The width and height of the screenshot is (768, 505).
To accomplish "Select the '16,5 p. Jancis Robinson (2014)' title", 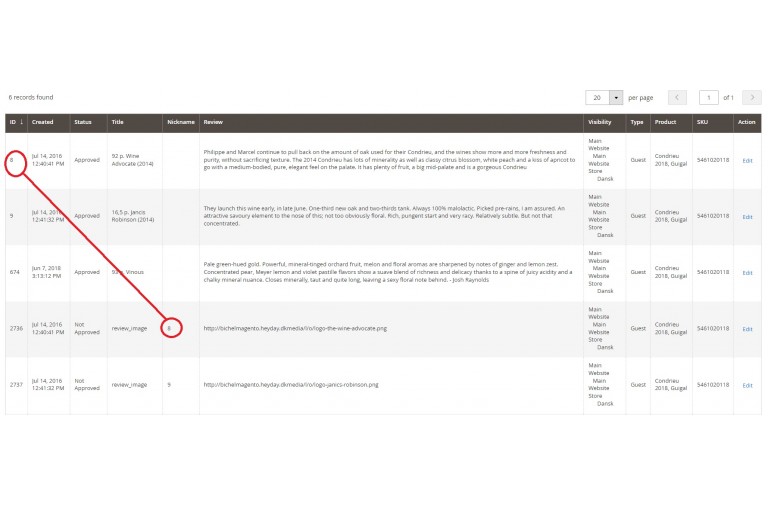I will [x=133, y=216].
